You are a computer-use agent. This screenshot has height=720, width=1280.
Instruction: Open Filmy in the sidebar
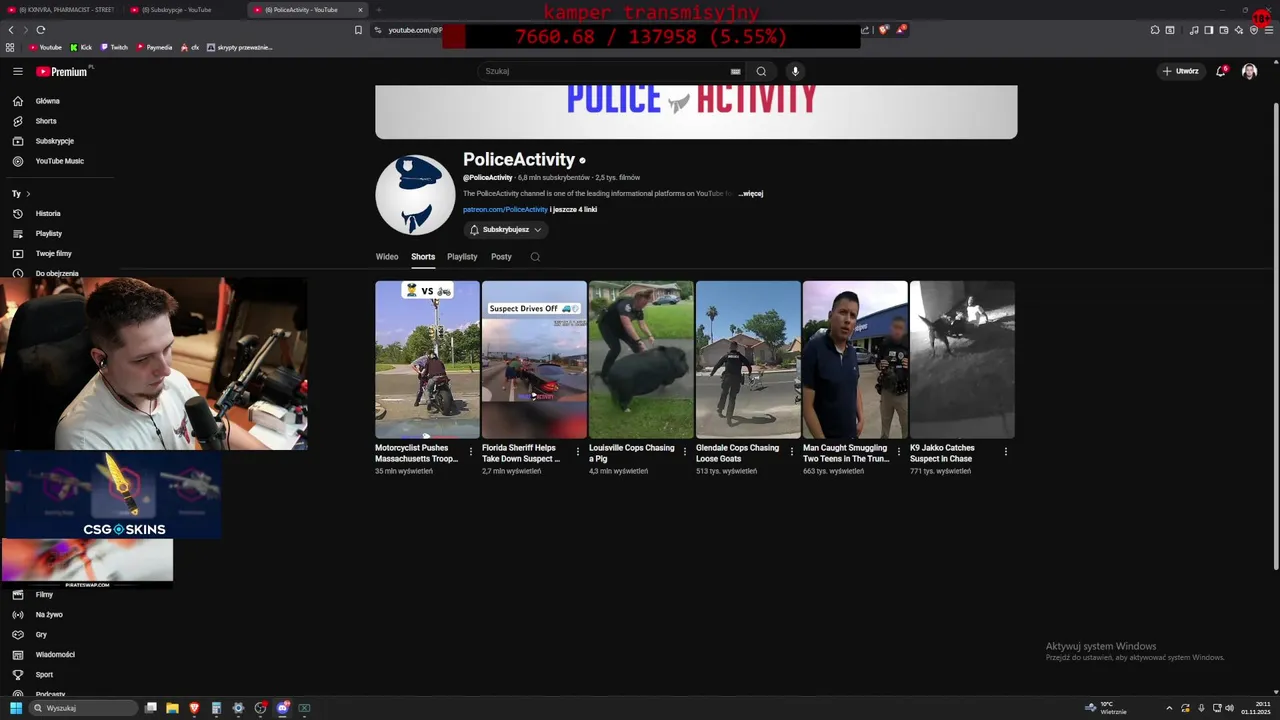(x=44, y=594)
